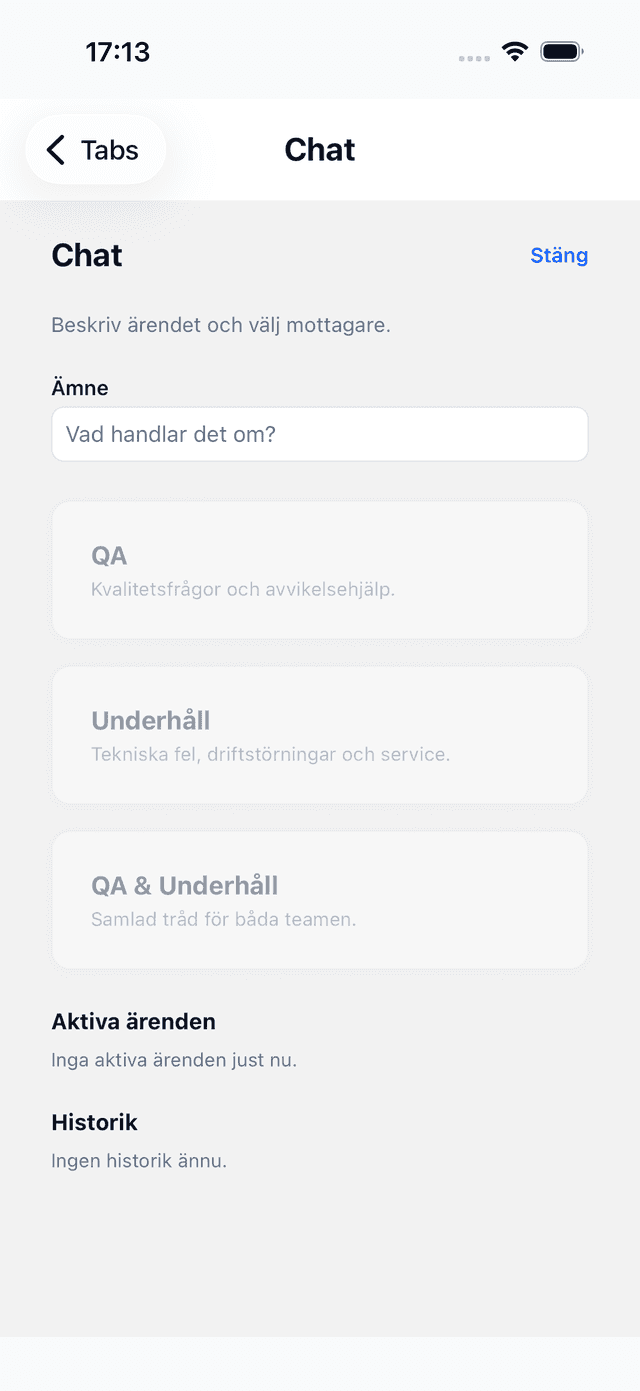Tap the Historik section header

94,1122
